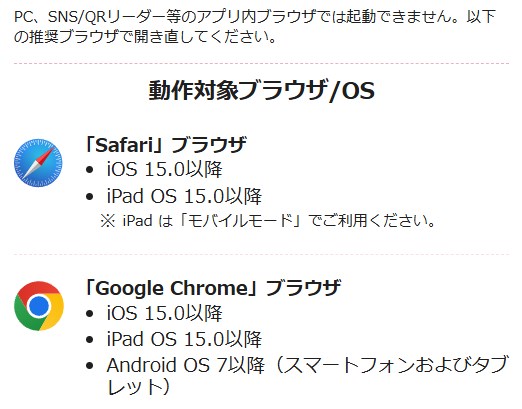Image resolution: width=522 pixels, height=409 pixels.
Task: Click the Google Chrome logo icon
Action: 39,306
